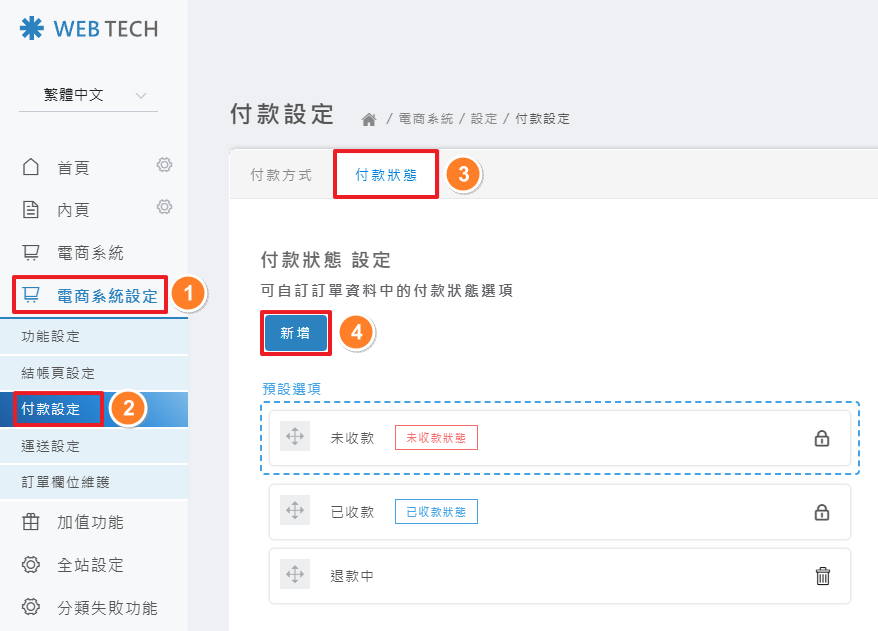Click the drag handle for 已收款
Image resolution: width=878 pixels, height=631 pixels.
[x=295, y=511]
